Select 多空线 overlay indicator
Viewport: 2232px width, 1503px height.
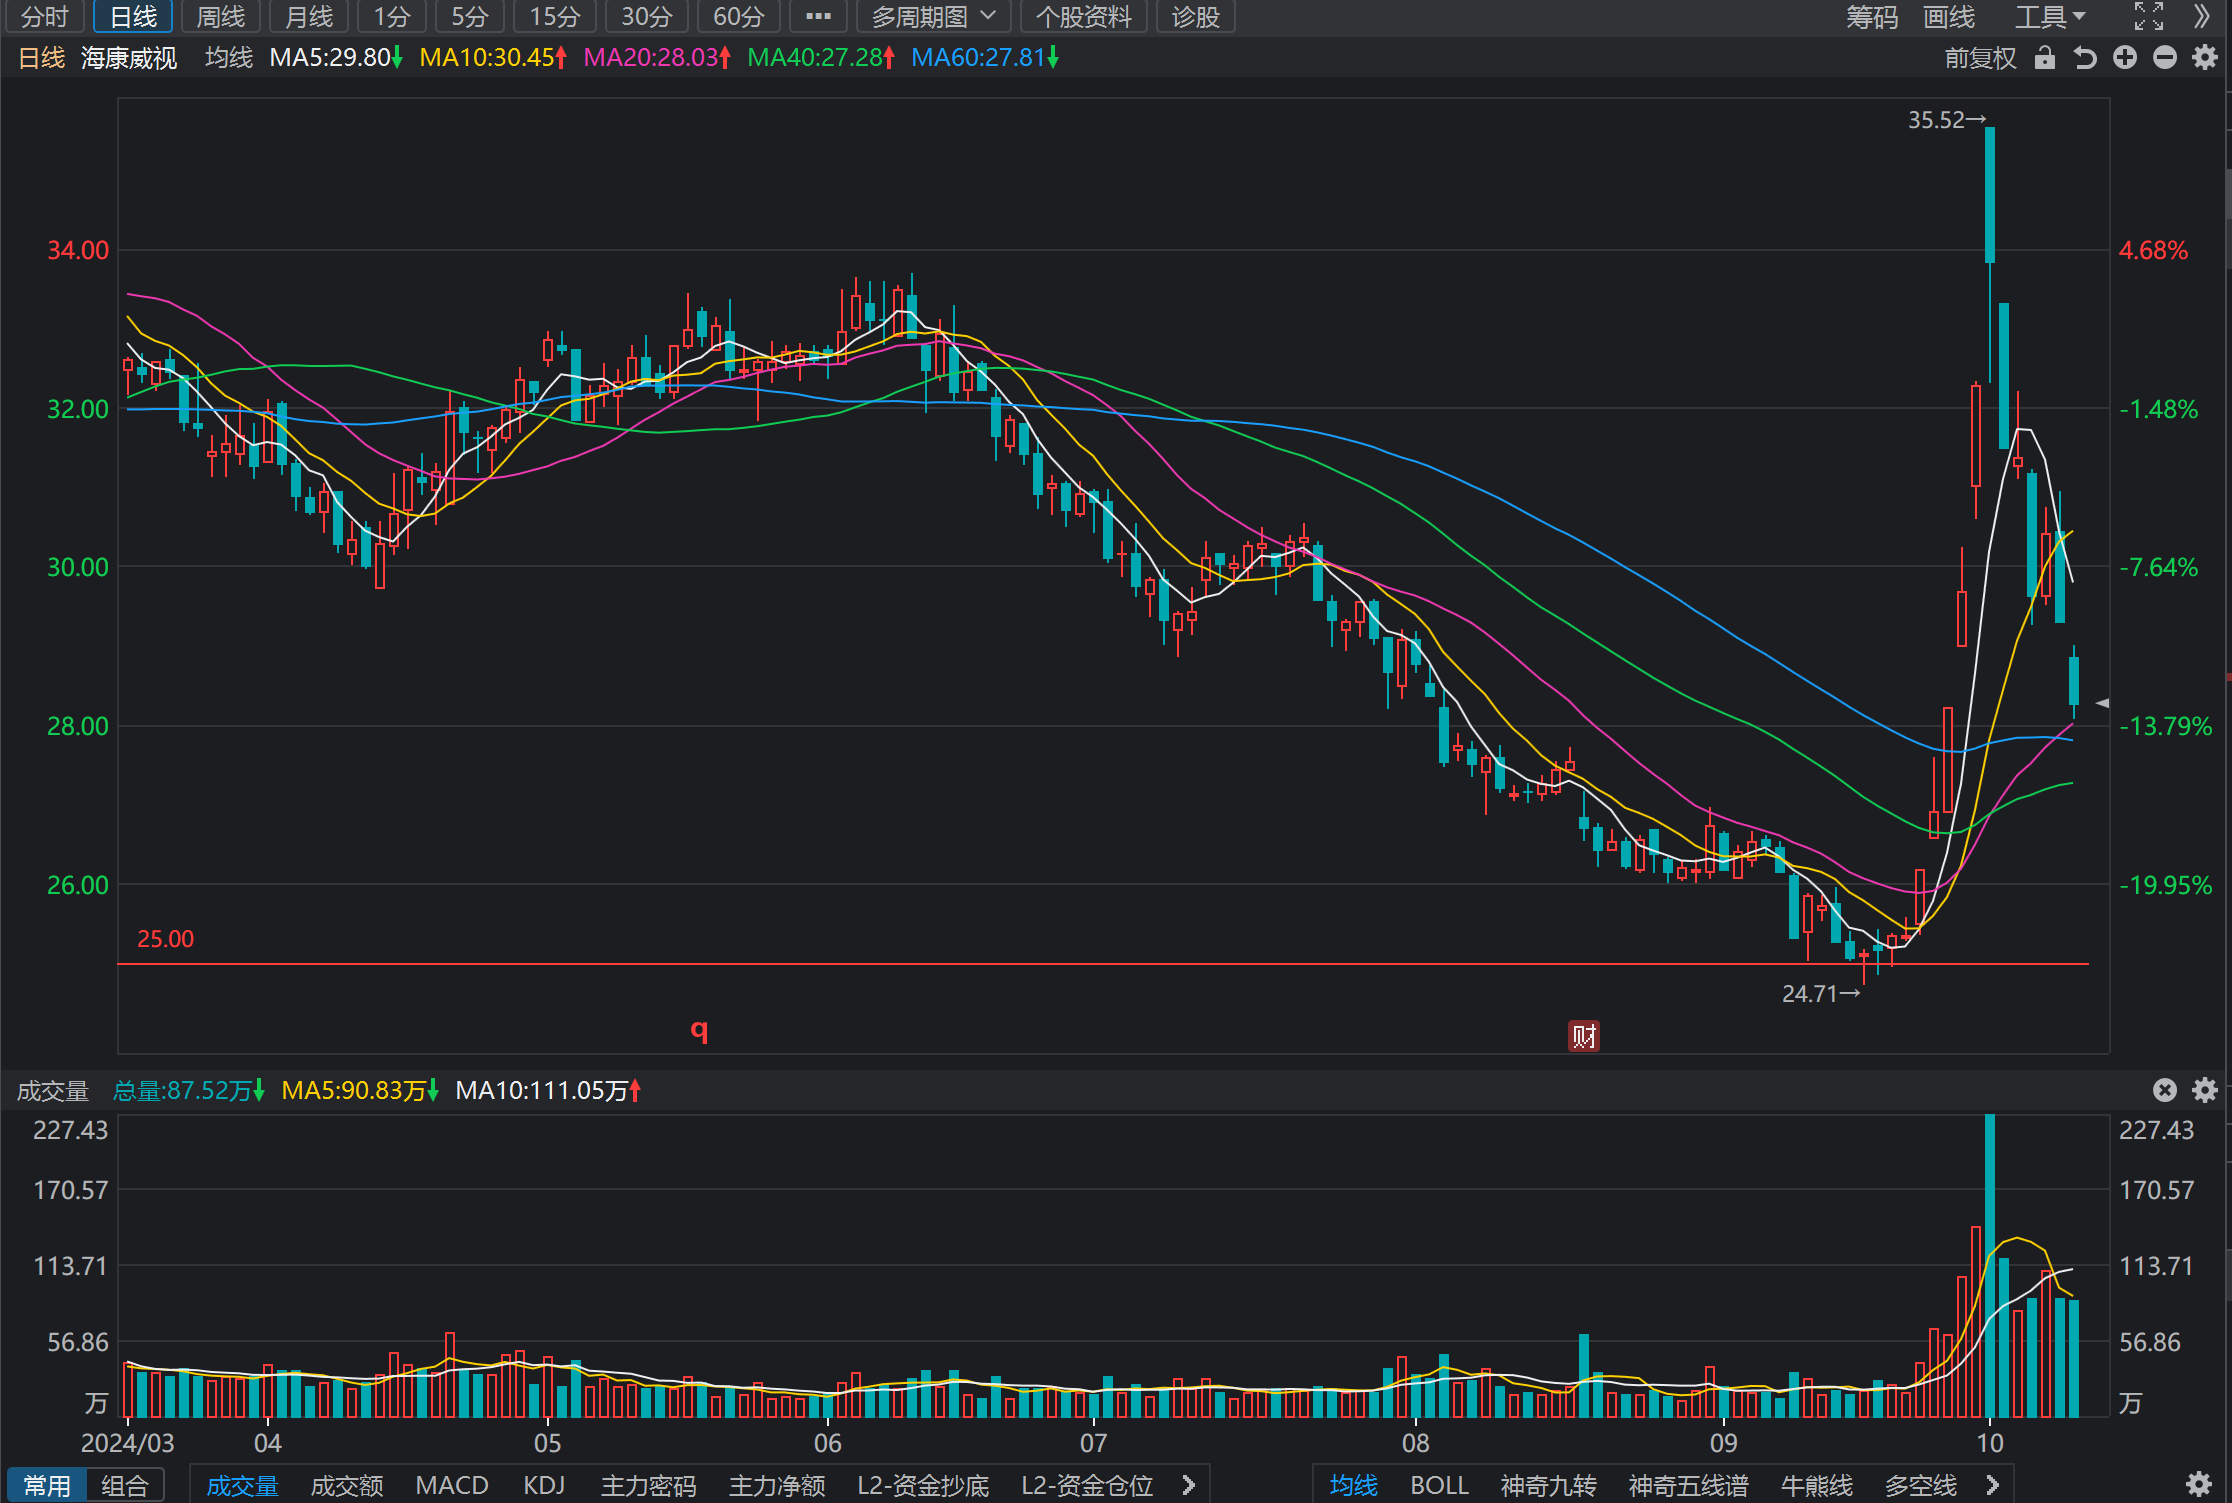tap(1920, 1485)
